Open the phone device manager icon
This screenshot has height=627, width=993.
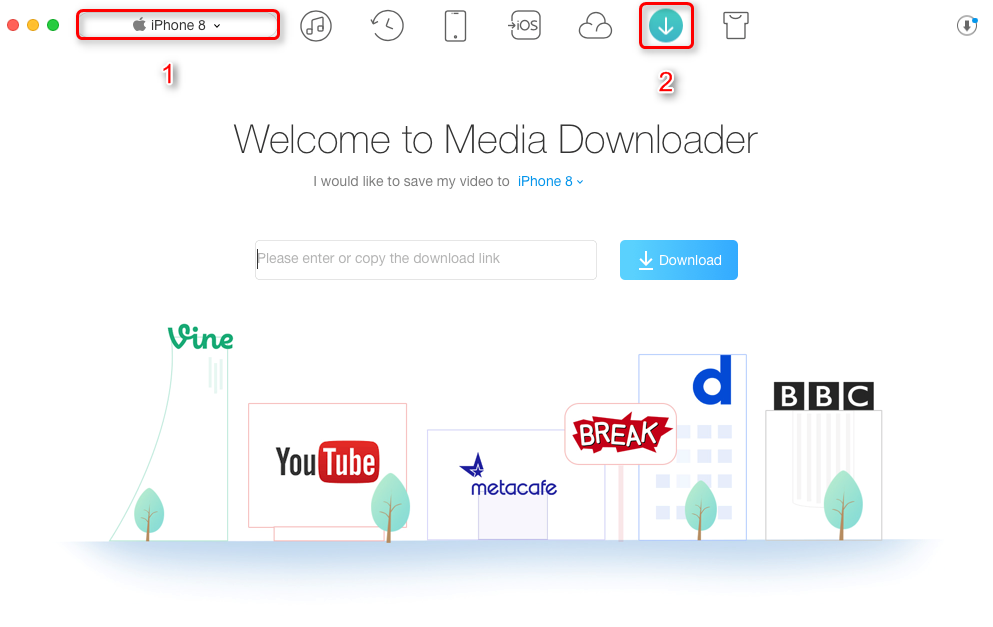[x=455, y=26]
